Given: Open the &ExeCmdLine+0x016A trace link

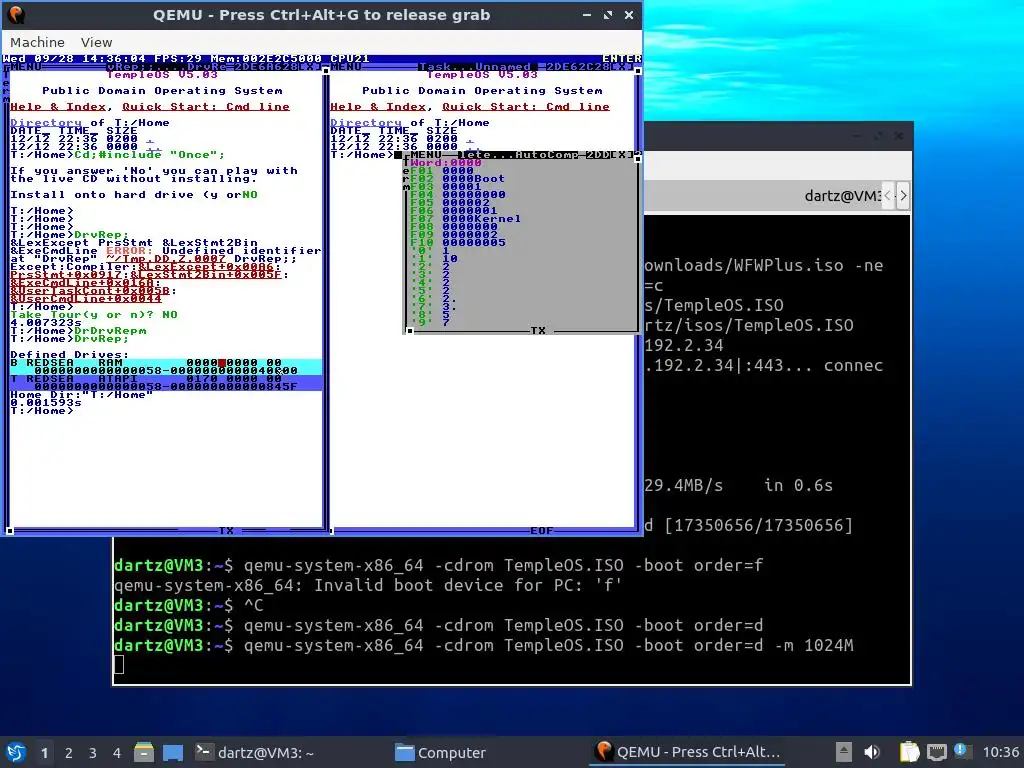Looking at the screenshot, I should 82,283.
